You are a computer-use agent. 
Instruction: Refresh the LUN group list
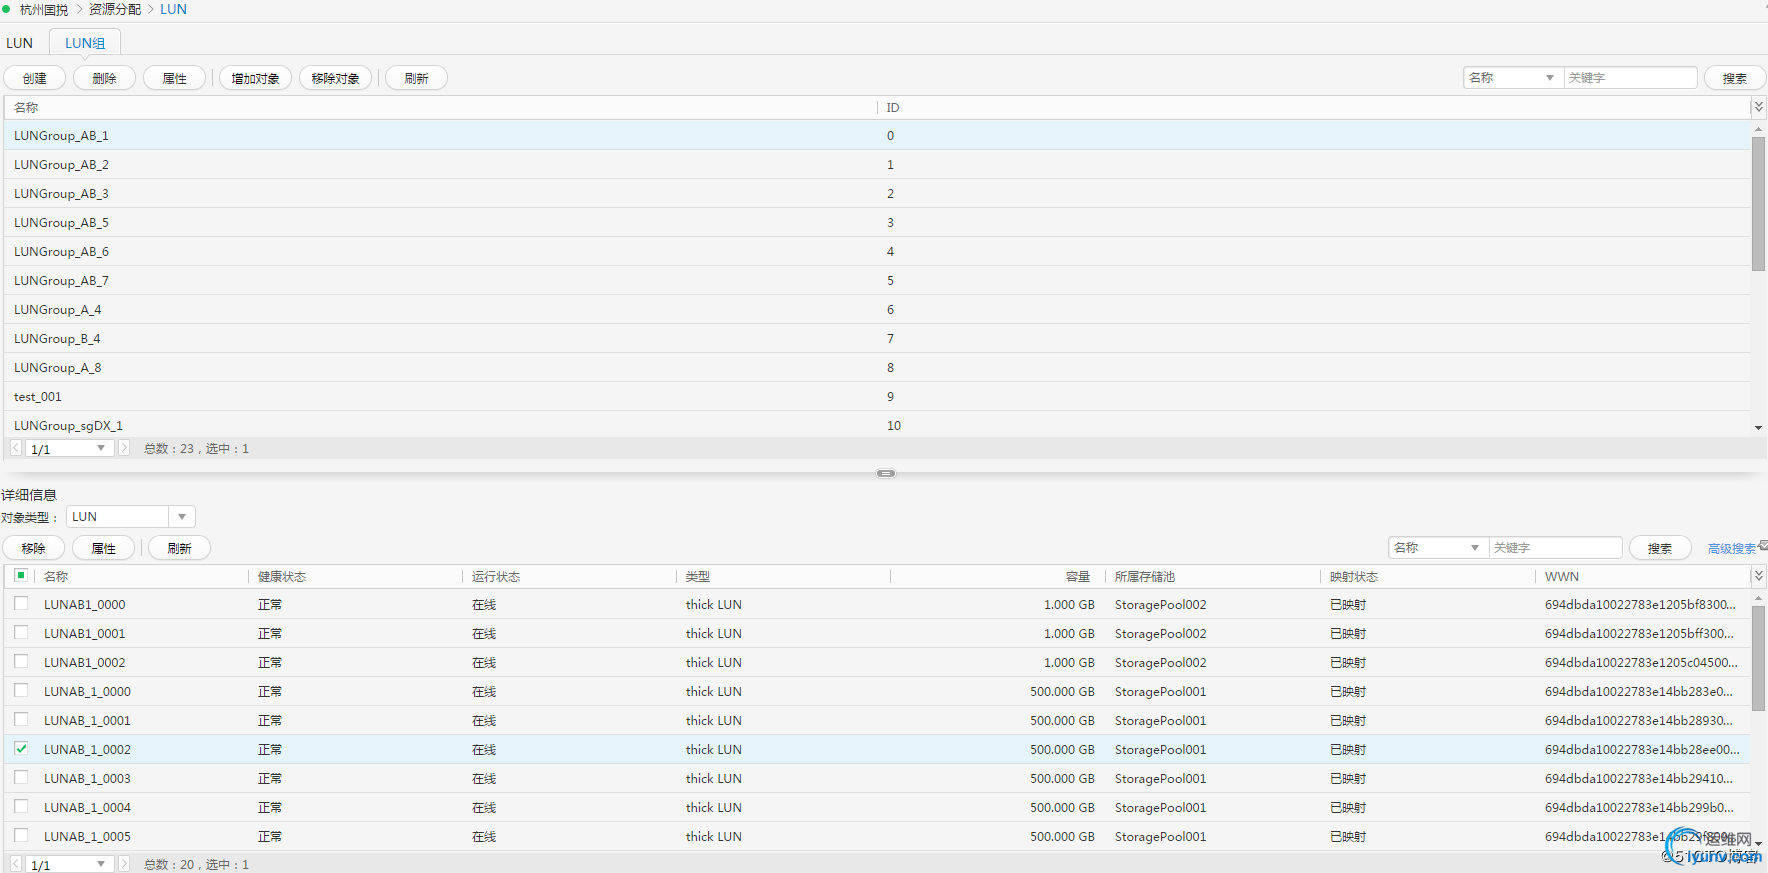416,78
